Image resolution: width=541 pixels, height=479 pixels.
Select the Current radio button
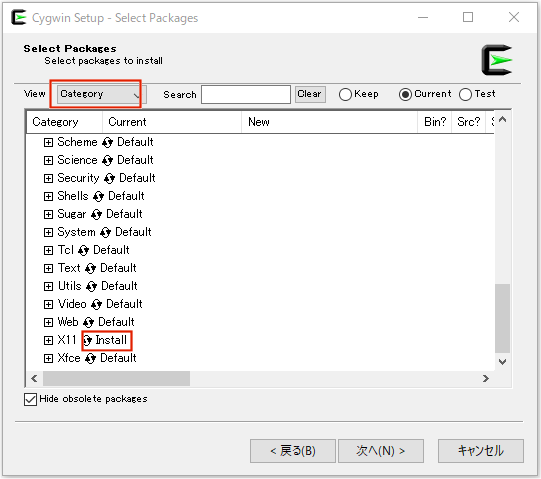(x=405, y=94)
